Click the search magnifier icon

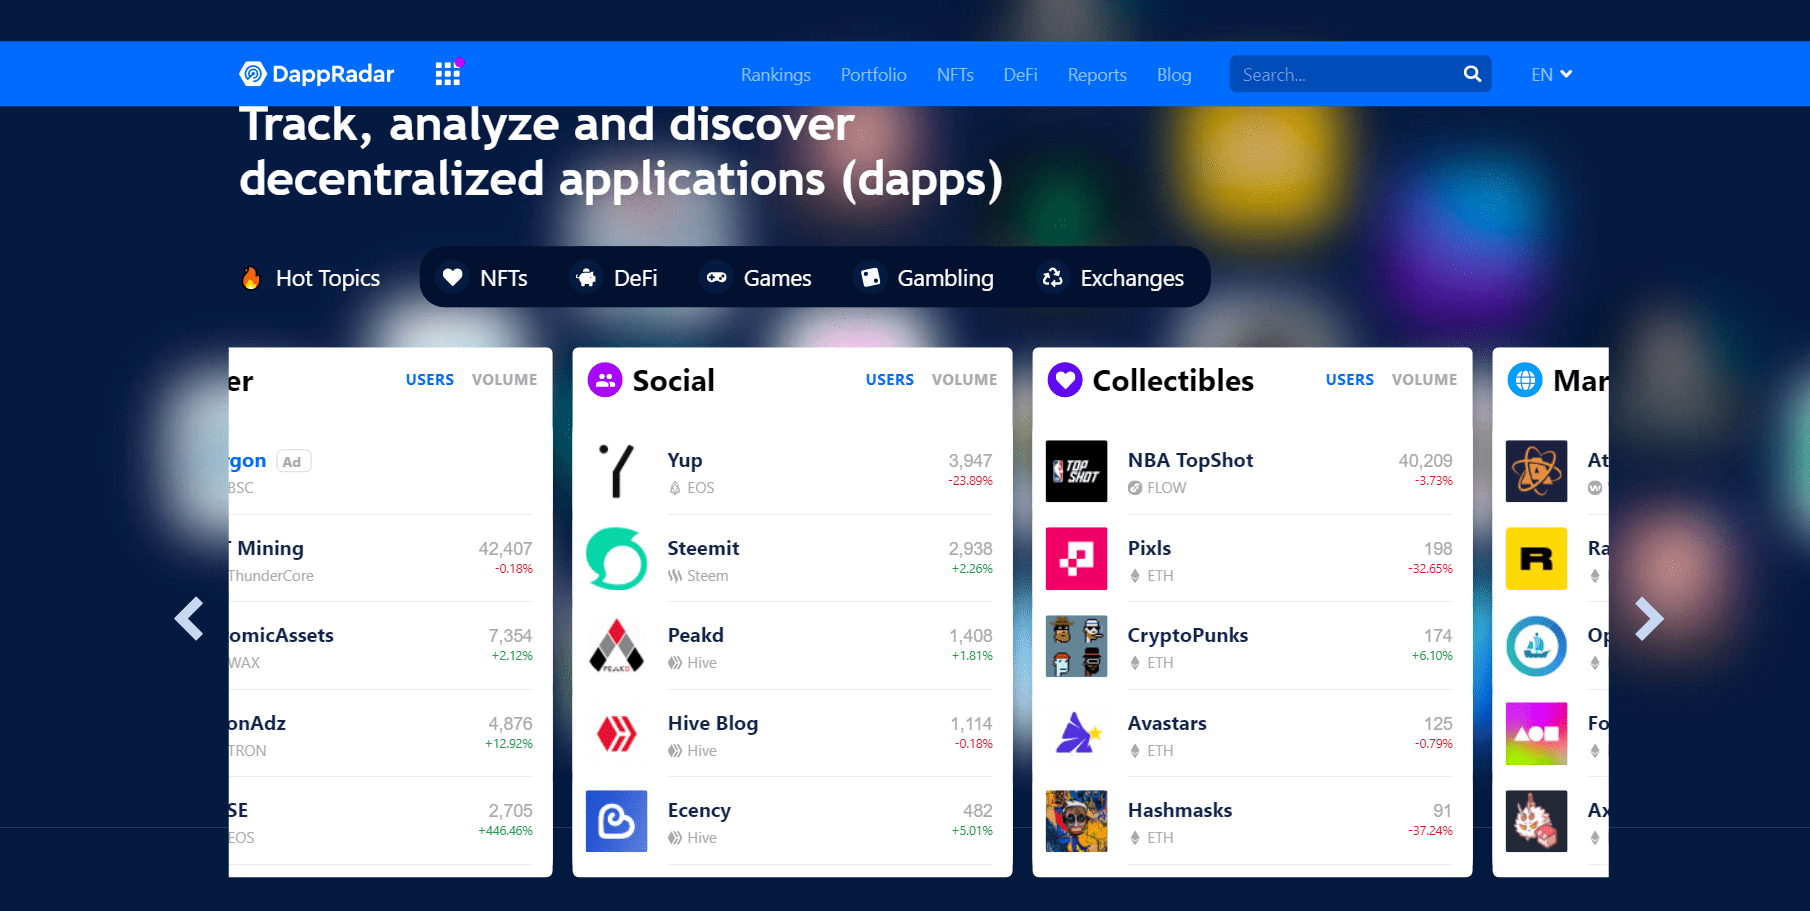[1472, 74]
